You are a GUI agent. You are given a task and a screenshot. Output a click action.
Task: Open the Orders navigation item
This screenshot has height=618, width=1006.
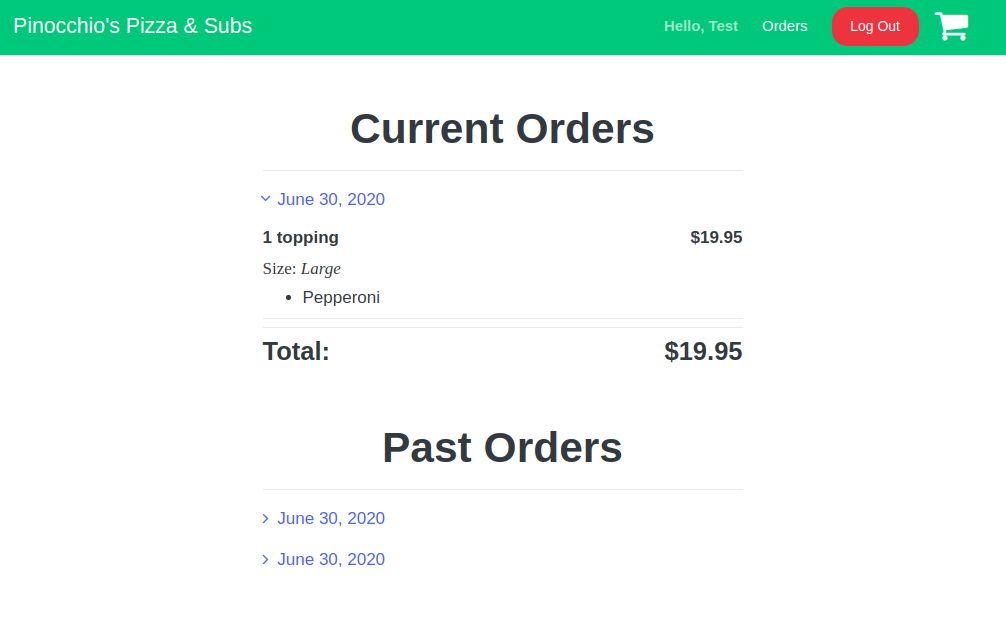[784, 26]
